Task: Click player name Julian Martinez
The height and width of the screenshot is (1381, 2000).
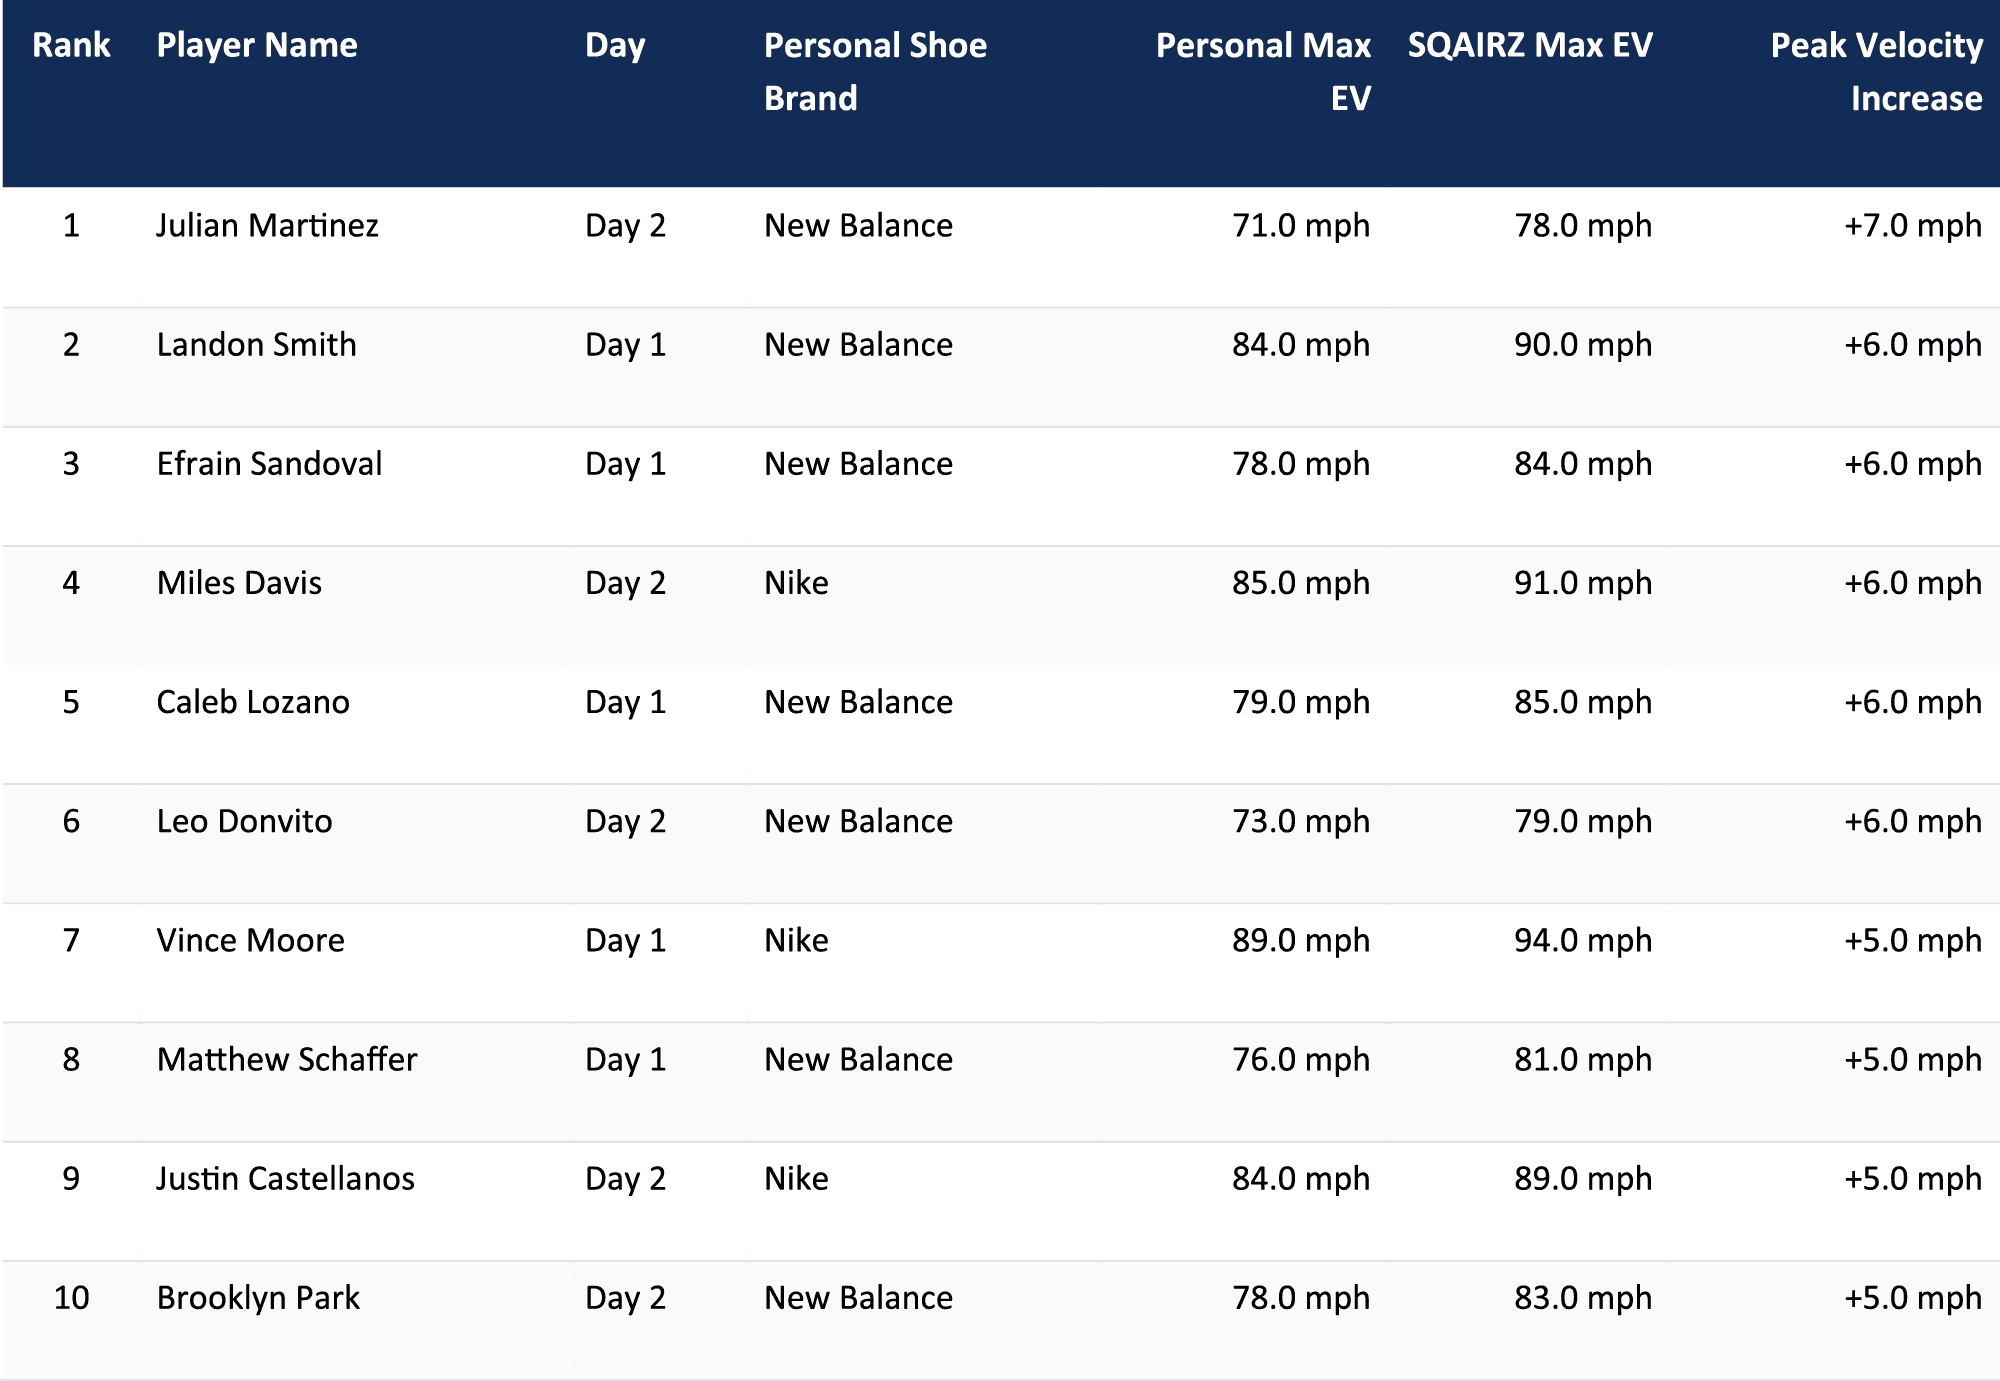Action: tap(268, 226)
